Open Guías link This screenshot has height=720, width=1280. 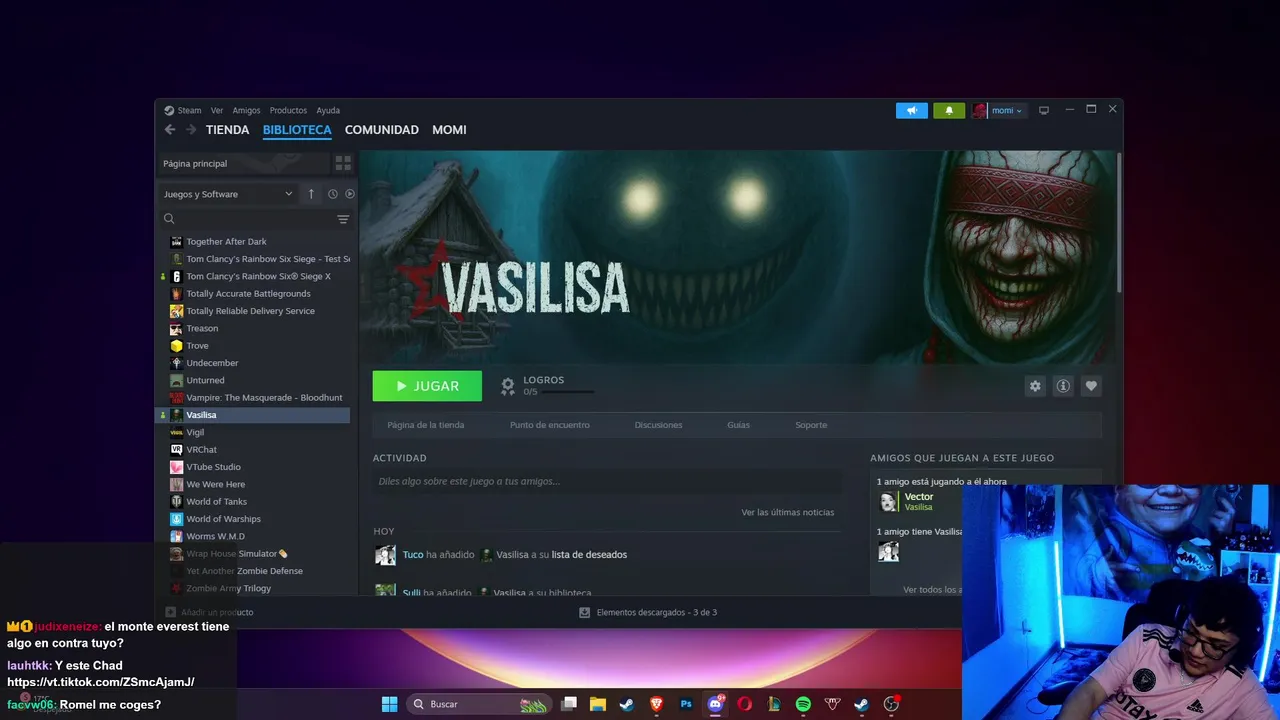pyautogui.click(x=738, y=425)
